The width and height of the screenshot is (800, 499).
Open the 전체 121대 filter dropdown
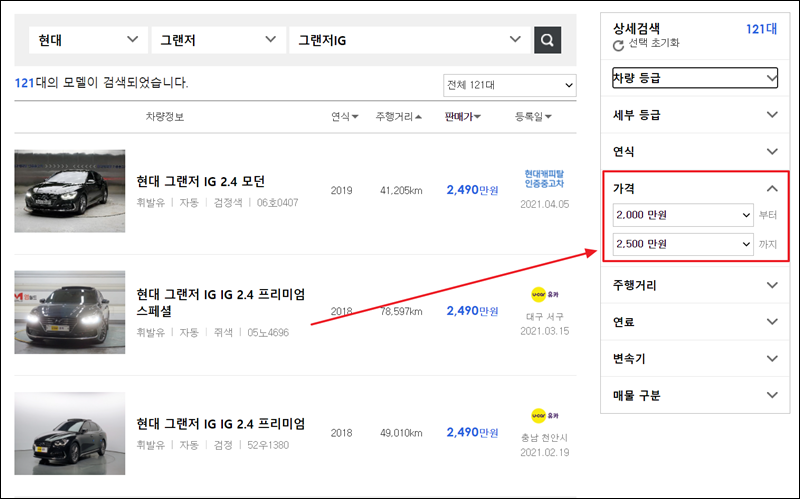pos(510,85)
